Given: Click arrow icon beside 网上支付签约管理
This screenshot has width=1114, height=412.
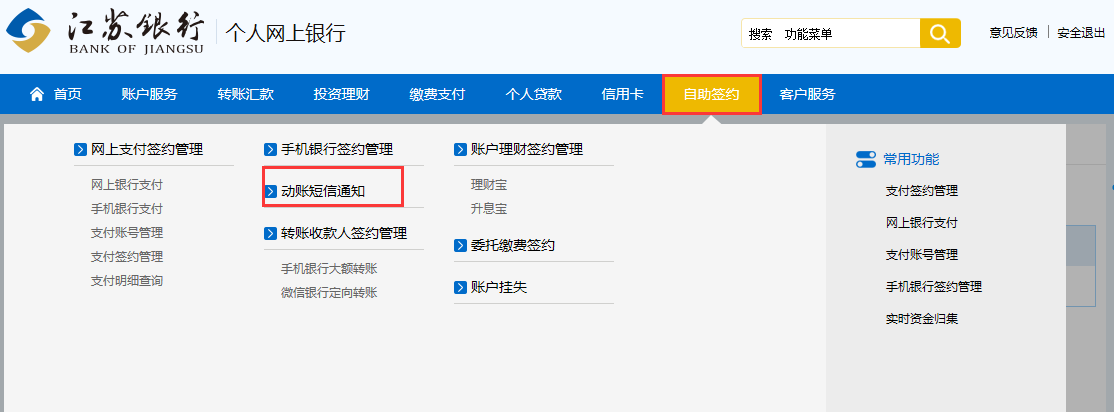Looking at the screenshot, I should [80, 150].
